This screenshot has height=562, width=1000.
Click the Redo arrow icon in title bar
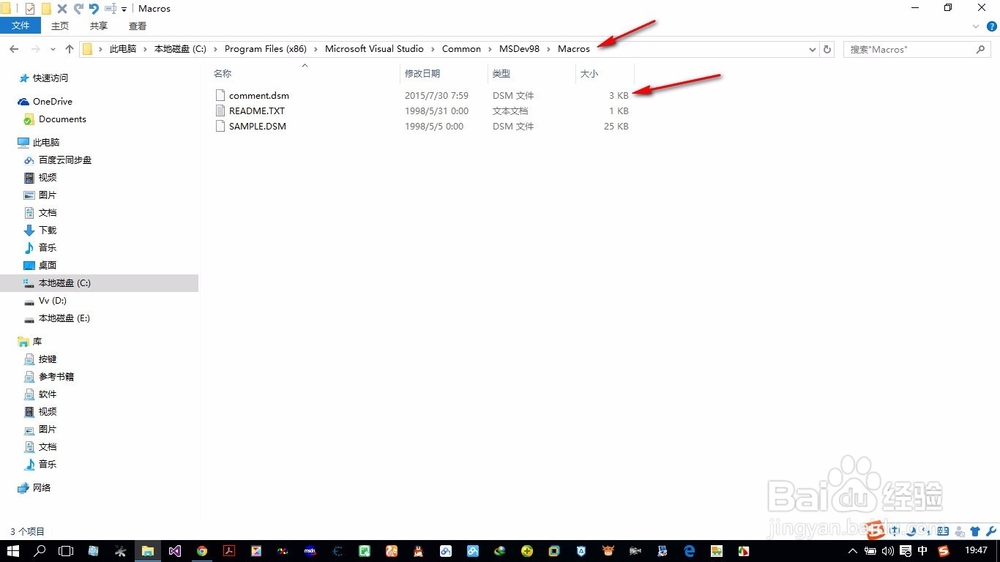[78, 8]
